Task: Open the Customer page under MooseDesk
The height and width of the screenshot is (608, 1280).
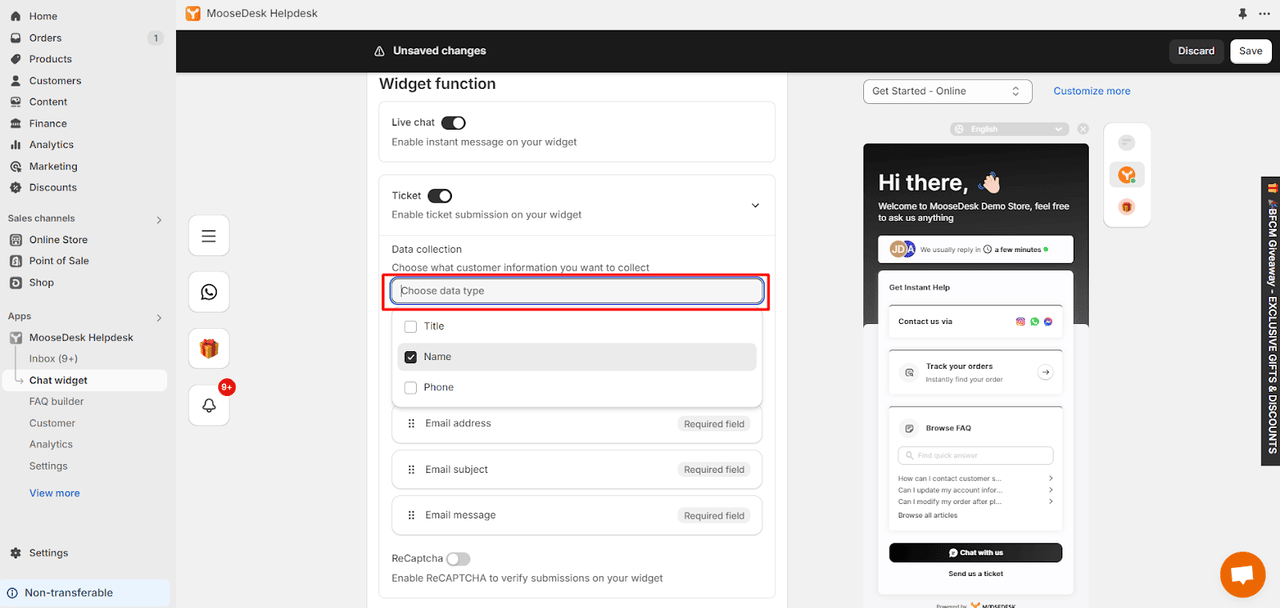Action: tap(52, 423)
